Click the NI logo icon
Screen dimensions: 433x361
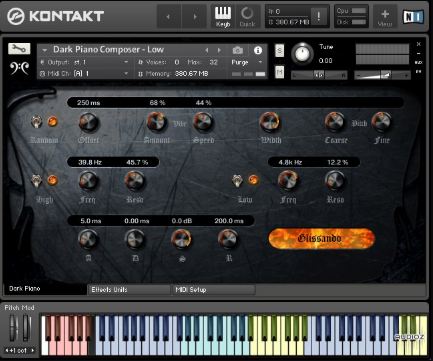point(413,16)
